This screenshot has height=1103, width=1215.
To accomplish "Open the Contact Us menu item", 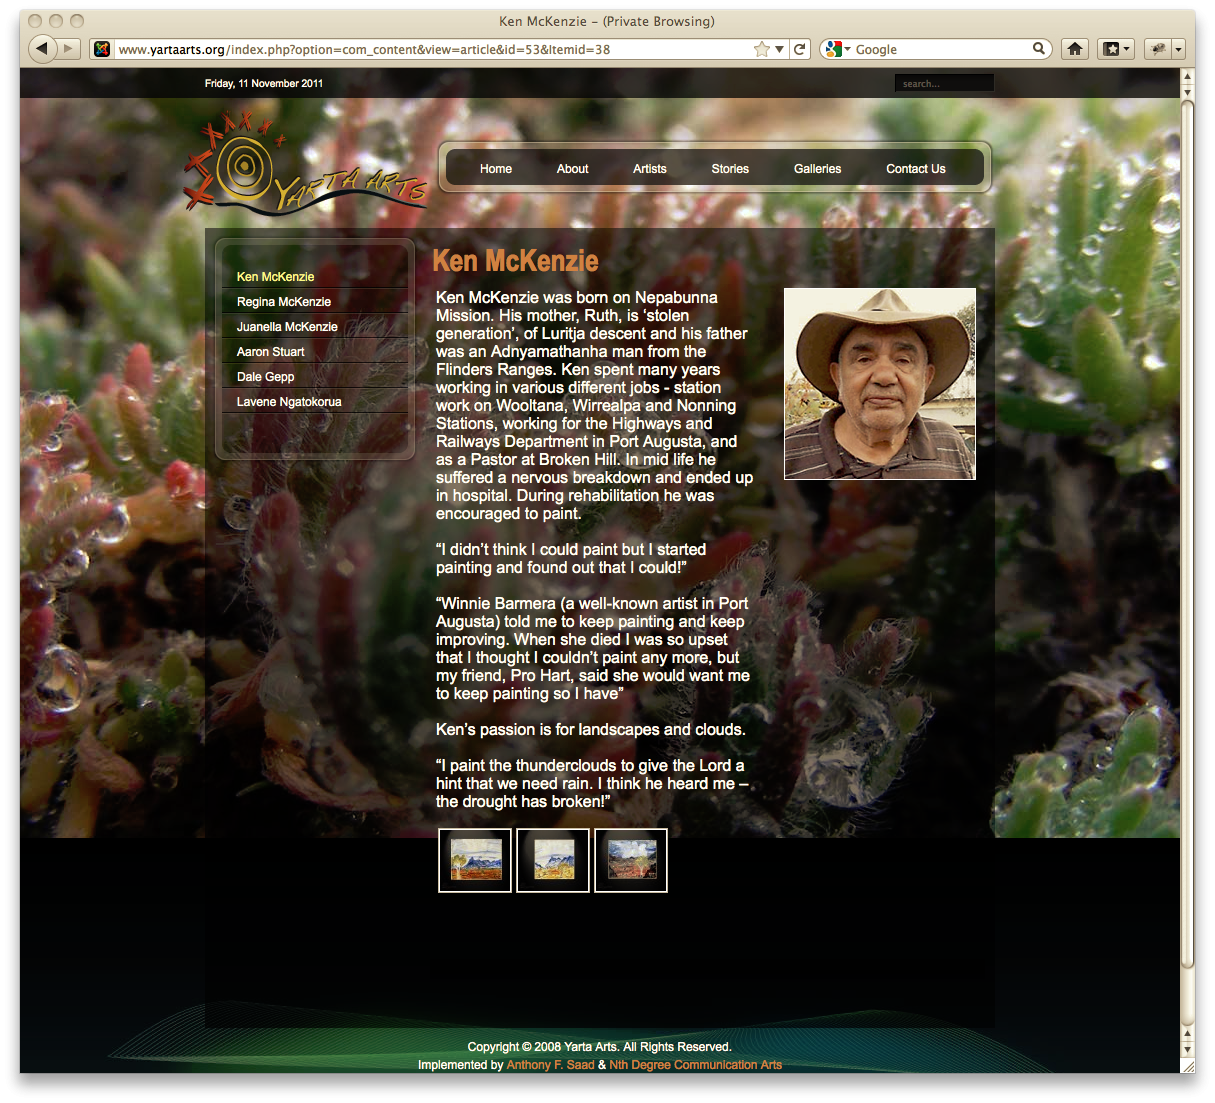I will [915, 169].
